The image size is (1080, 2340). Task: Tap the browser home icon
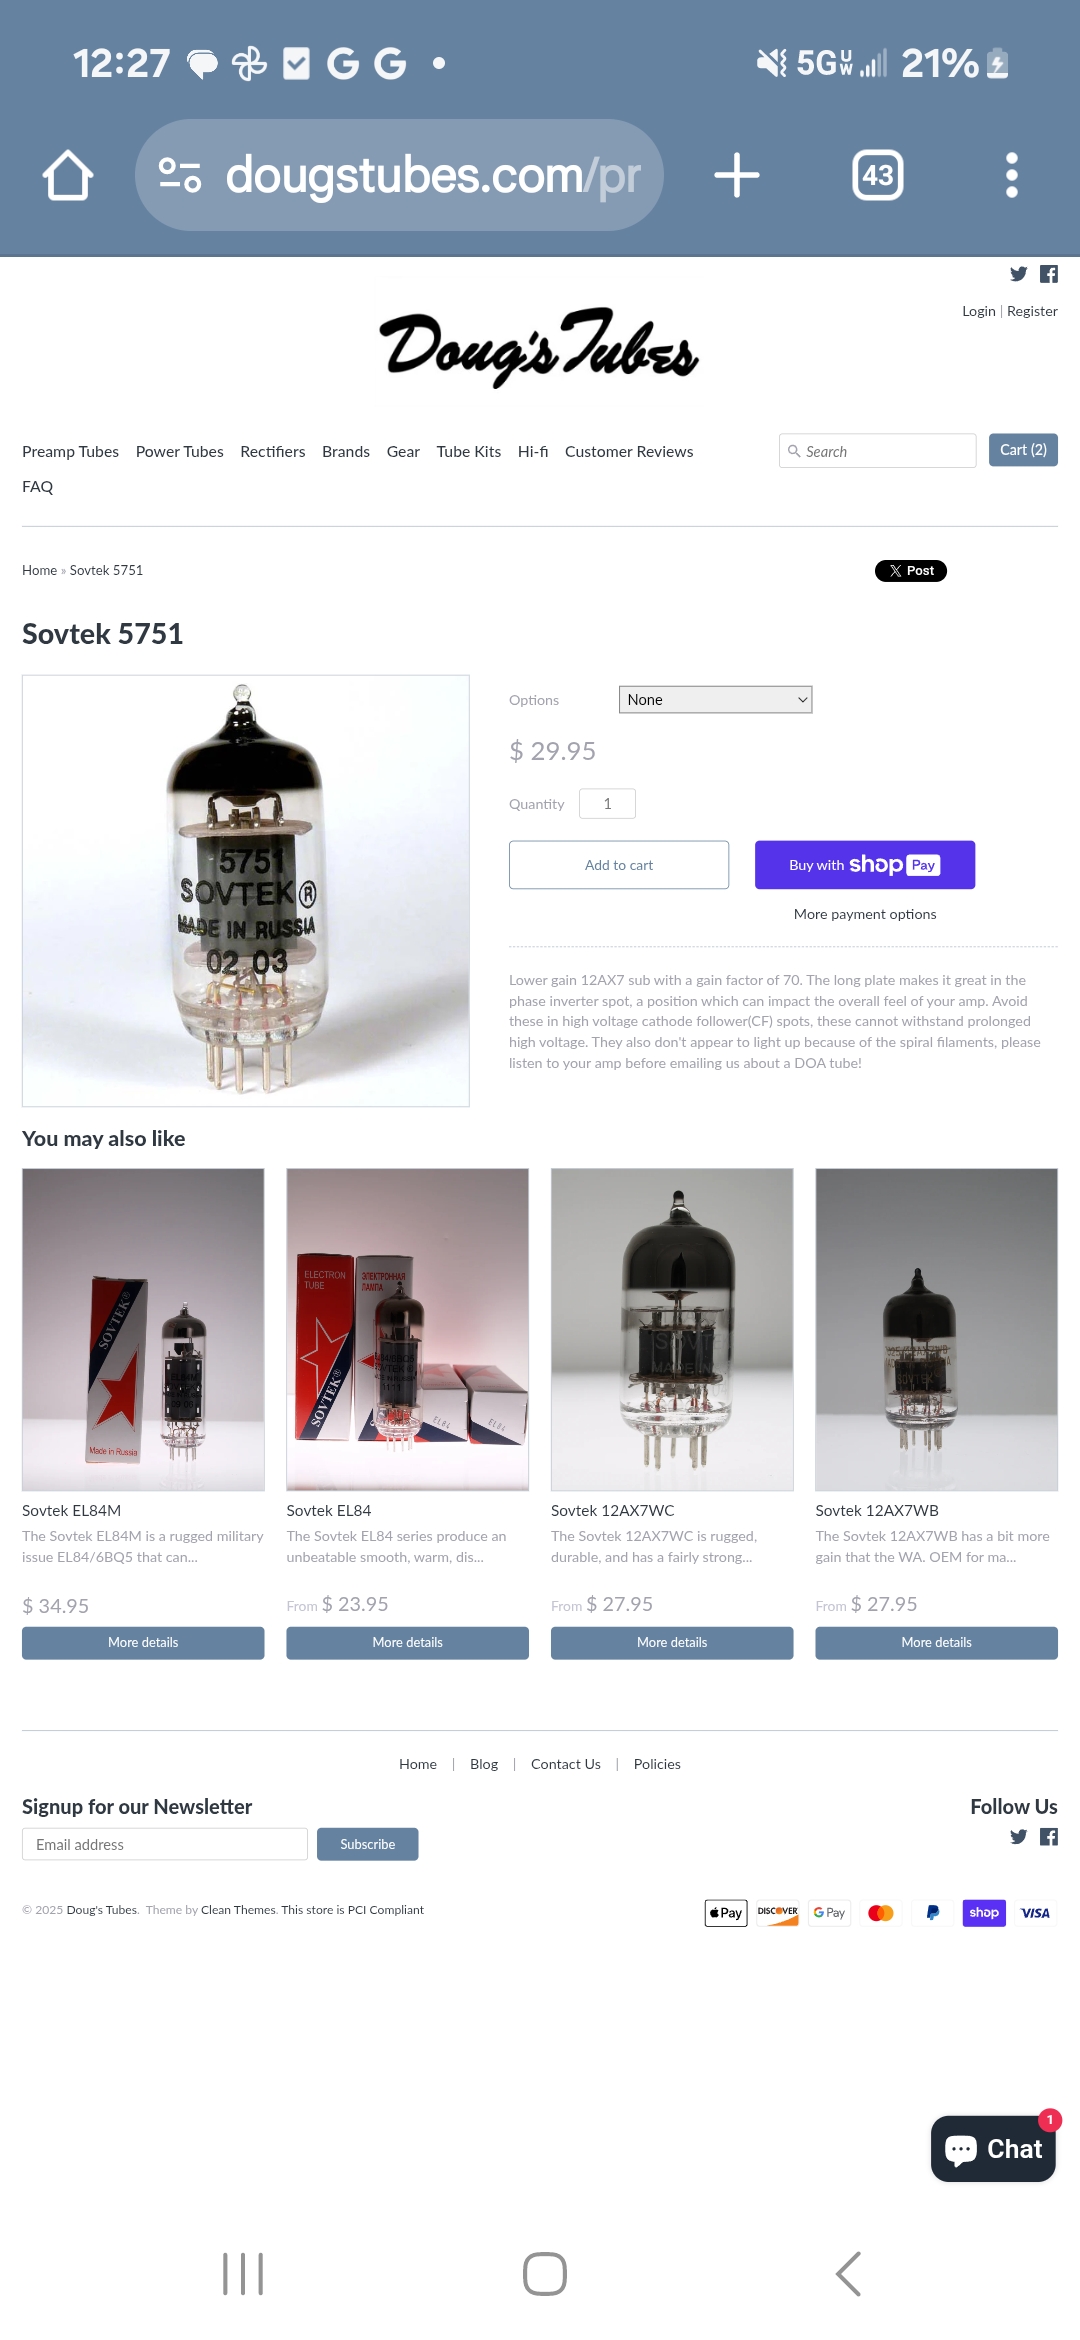click(x=68, y=175)
